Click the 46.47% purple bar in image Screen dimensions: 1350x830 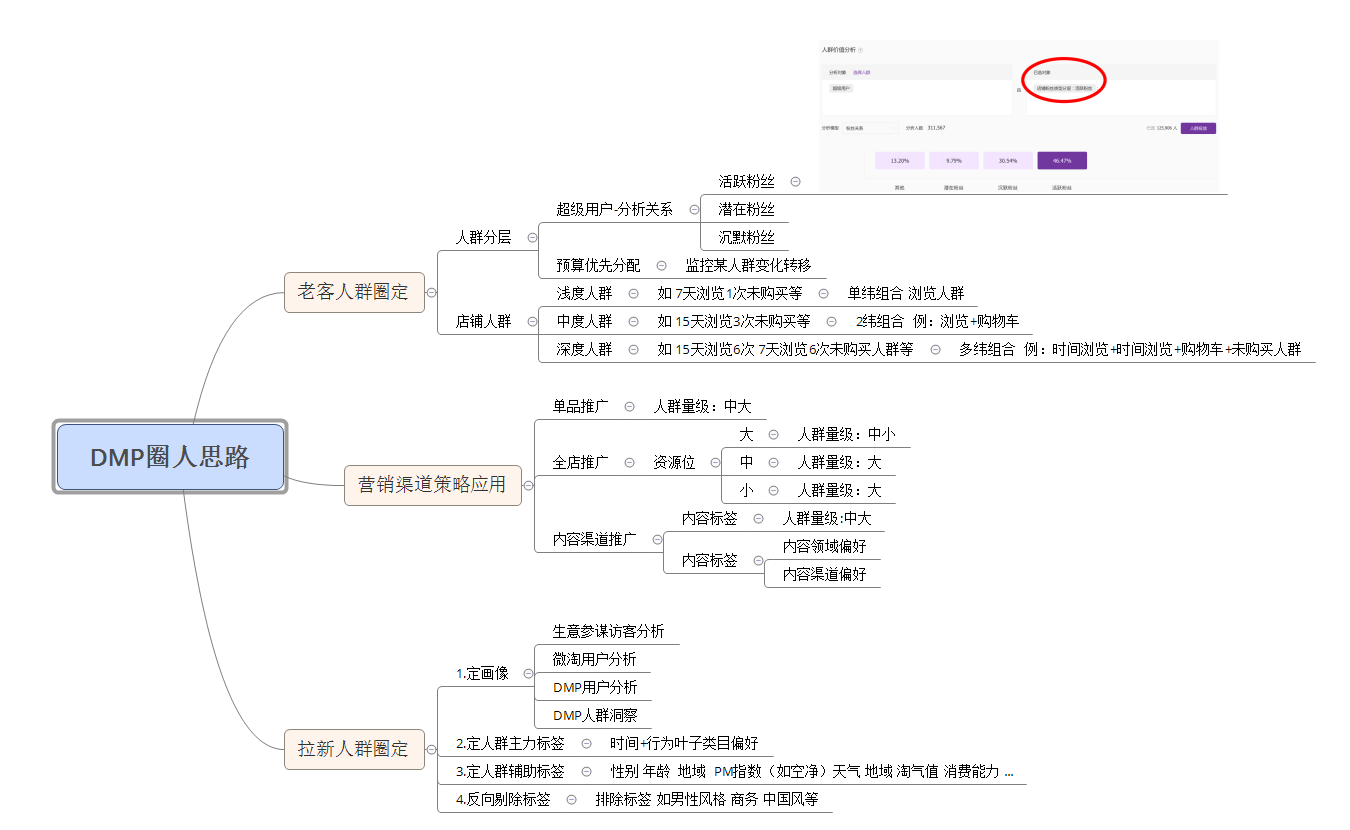coord(1062,160)
